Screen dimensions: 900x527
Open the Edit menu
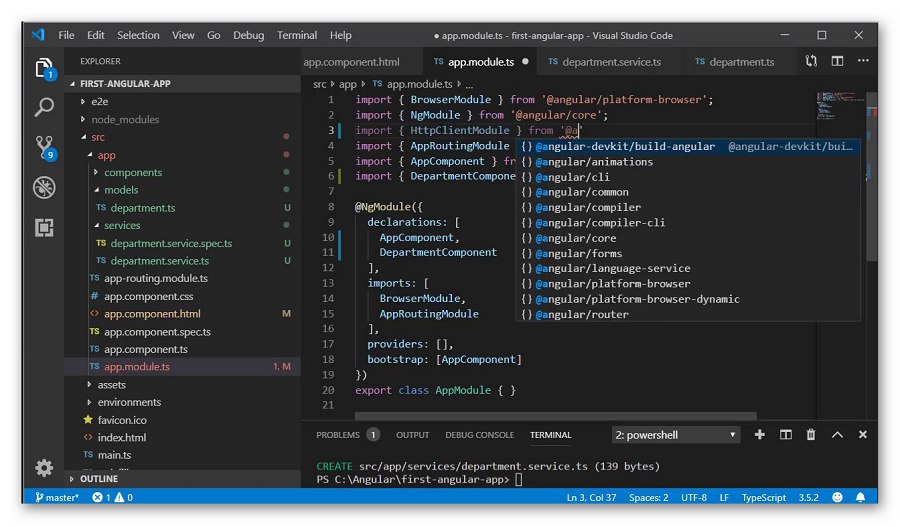[95, 35]
